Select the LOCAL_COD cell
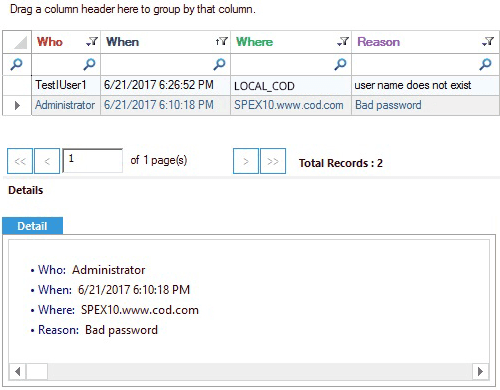Screen dimensions: 500x390 pyautogui.click(x=291, y=85)
